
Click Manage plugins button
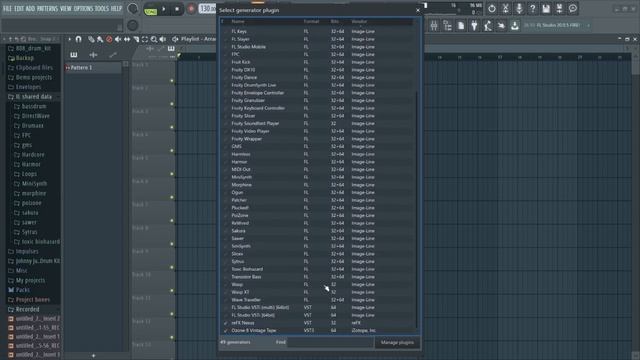pyautogui.click(x=397, y=342)
